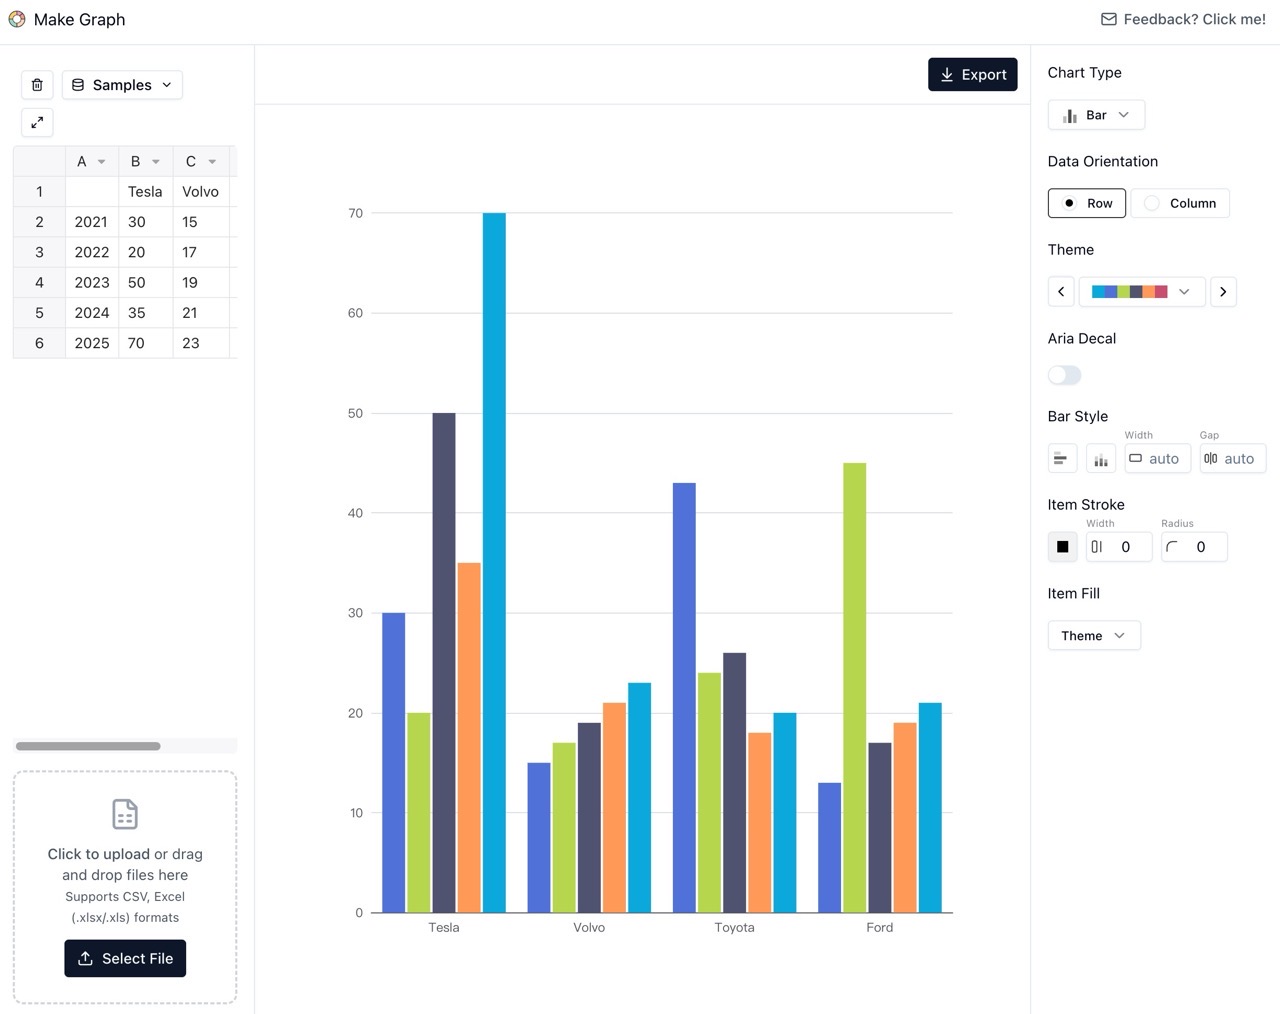Toggle the Aria Decal switch
Image resolution: width=1280 pixels, height=1014 pixels.
1064,375
